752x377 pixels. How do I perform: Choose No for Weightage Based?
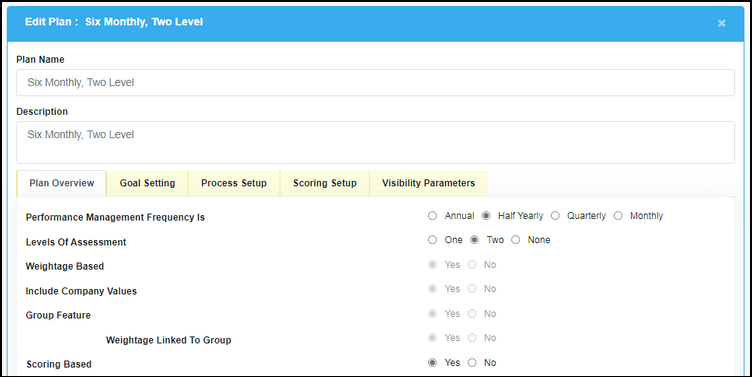472,265
